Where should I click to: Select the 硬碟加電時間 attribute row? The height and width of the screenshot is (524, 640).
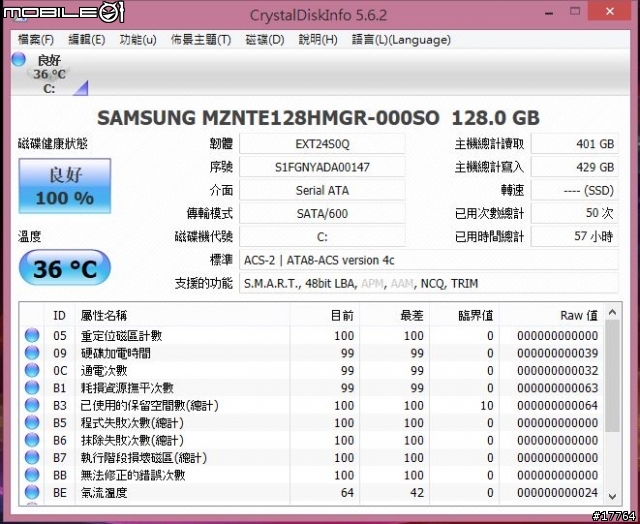pyautogui.click(x=312, y=353)
